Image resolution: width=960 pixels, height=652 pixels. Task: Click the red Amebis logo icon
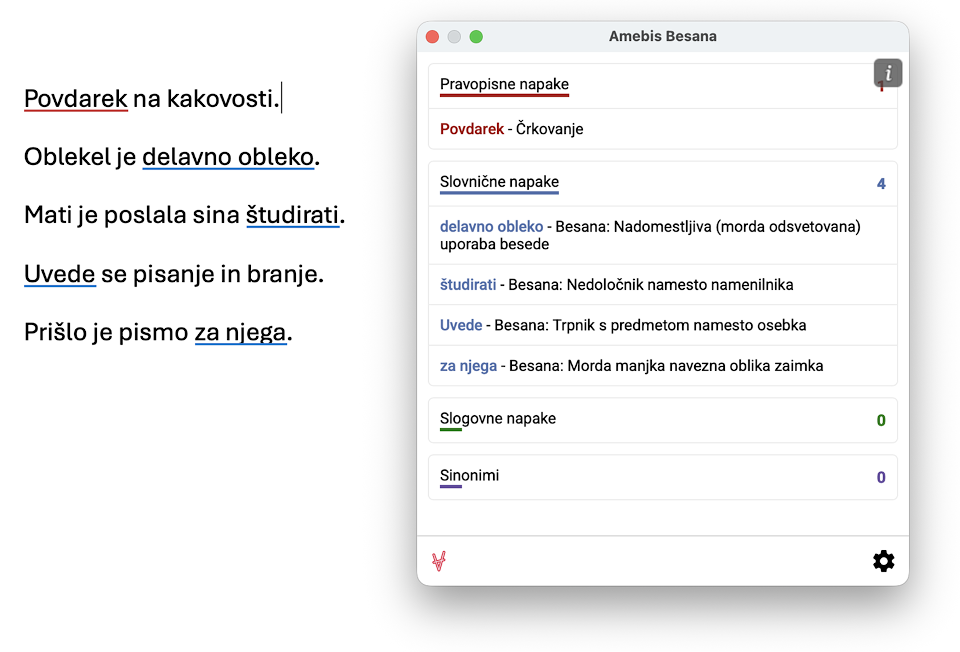tap(439, 561)
